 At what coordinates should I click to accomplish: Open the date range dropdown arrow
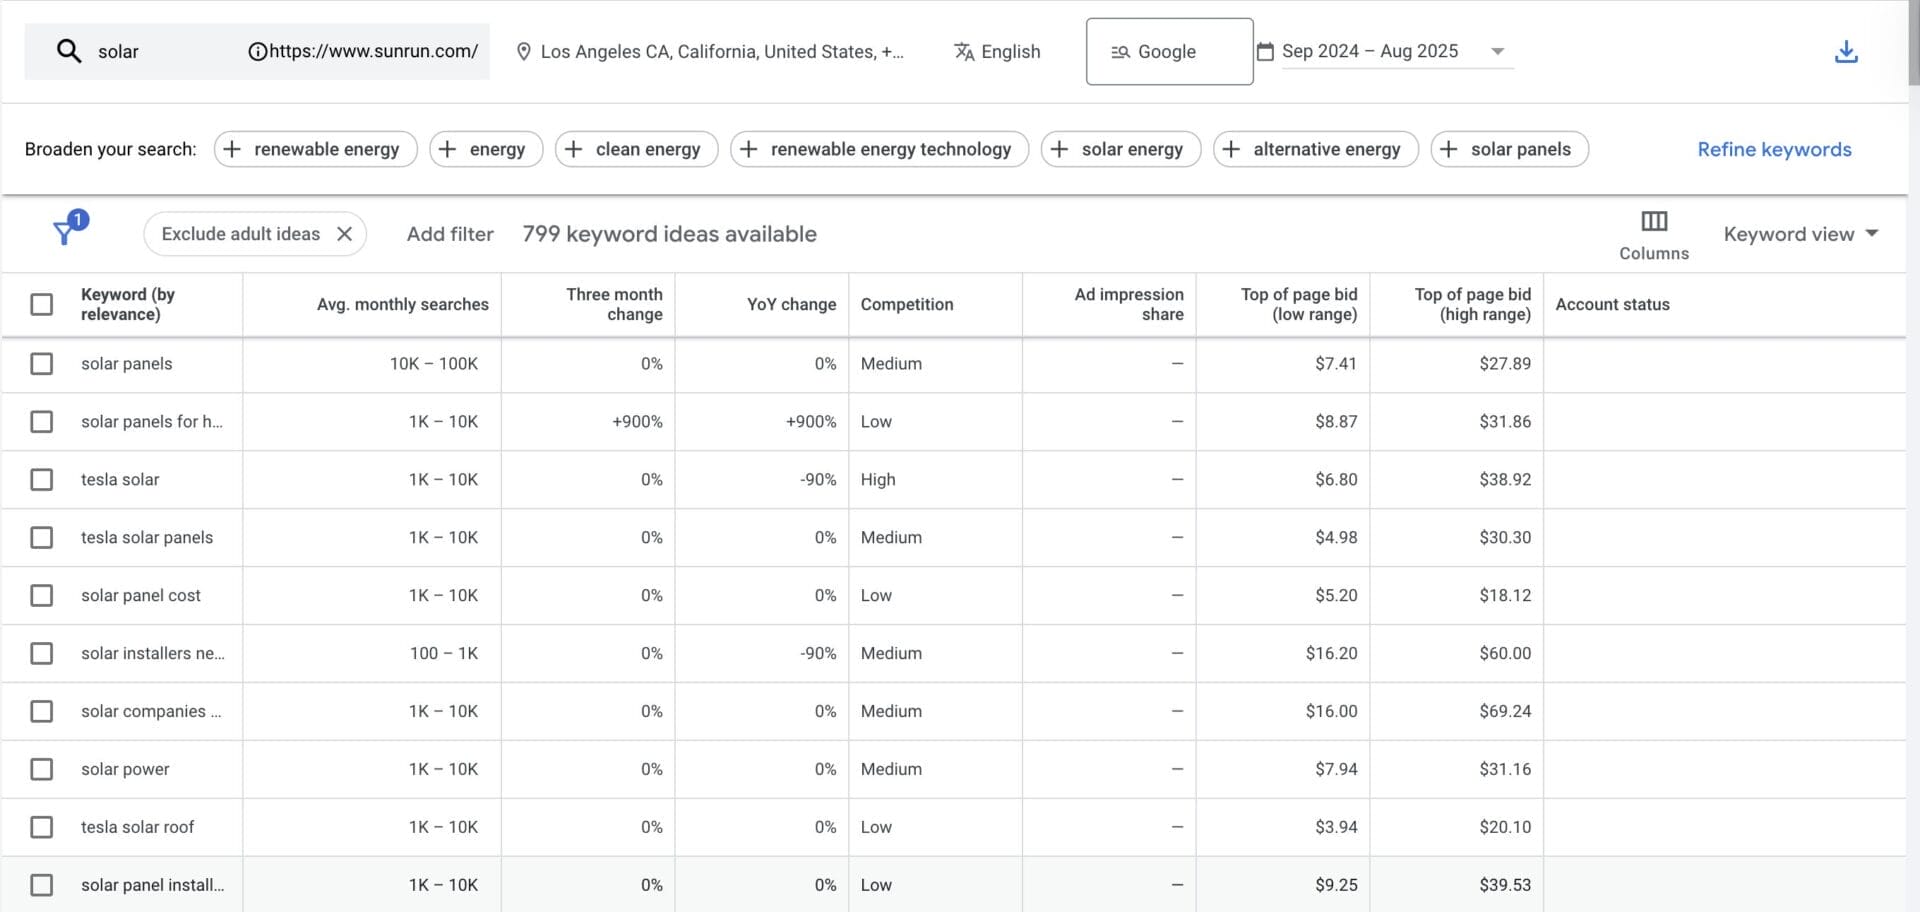(x=1497, y=51)
